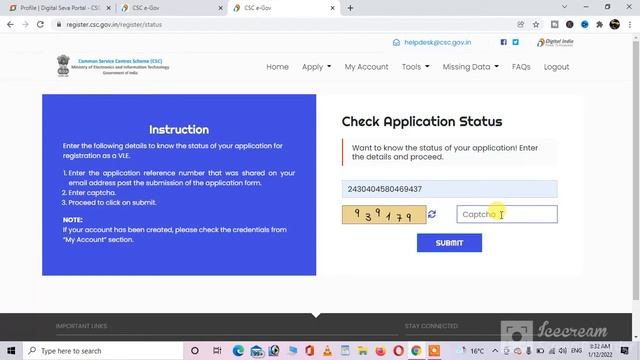Click the SUBMIT button
Screen dimensions: 640x360
(449, 243)
